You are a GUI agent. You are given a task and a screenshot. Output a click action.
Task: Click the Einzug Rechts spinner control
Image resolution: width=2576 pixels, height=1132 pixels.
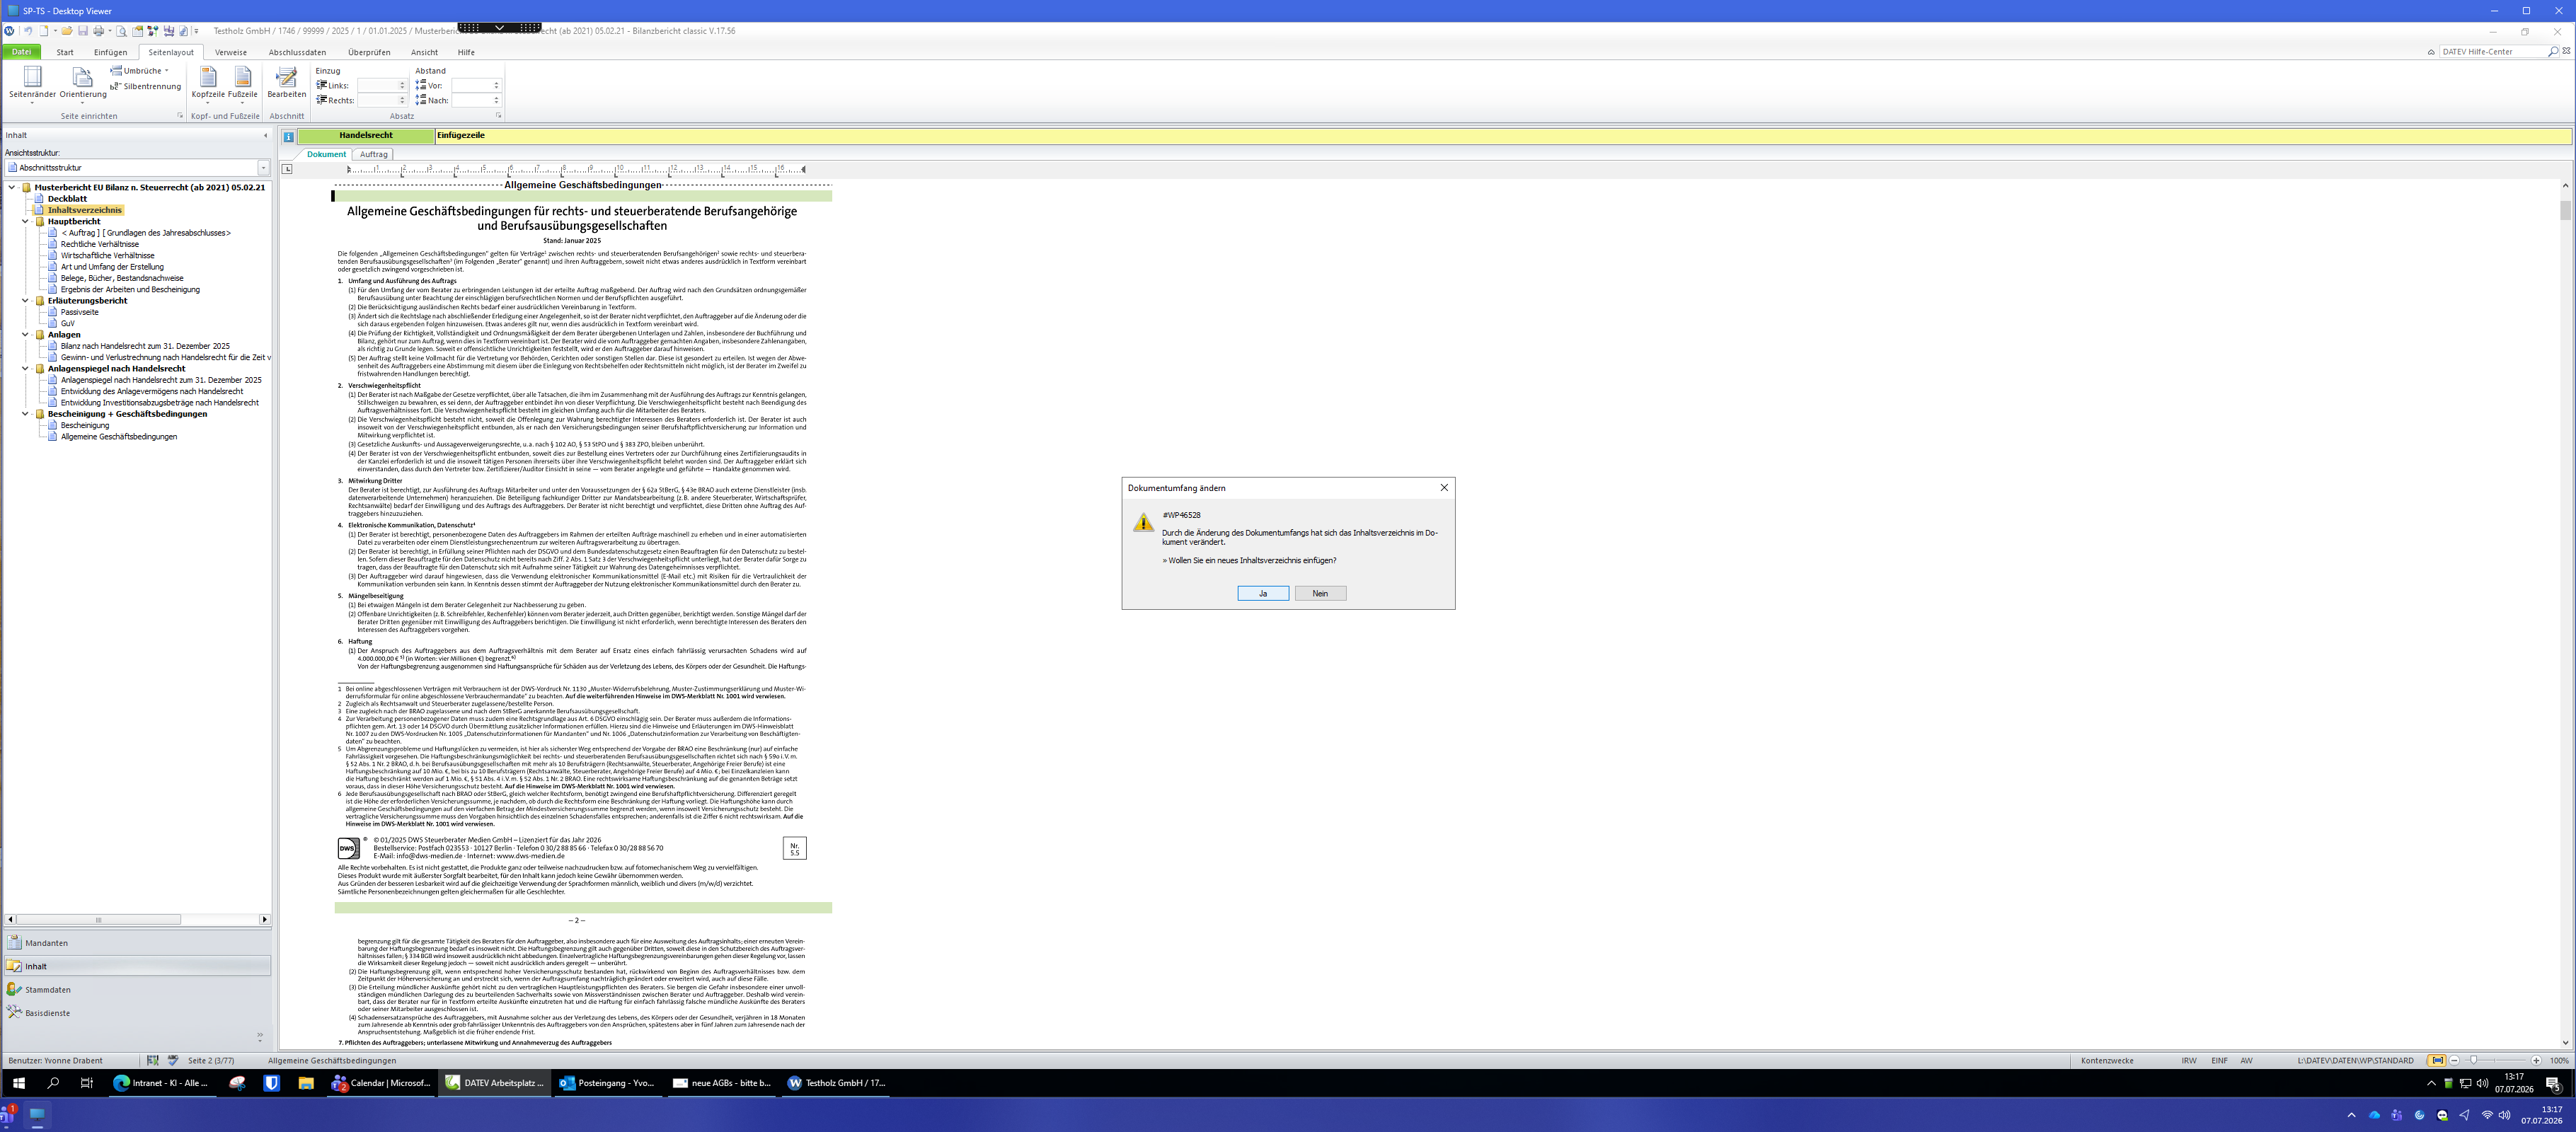pyautogui.click(x=403, y=101)
